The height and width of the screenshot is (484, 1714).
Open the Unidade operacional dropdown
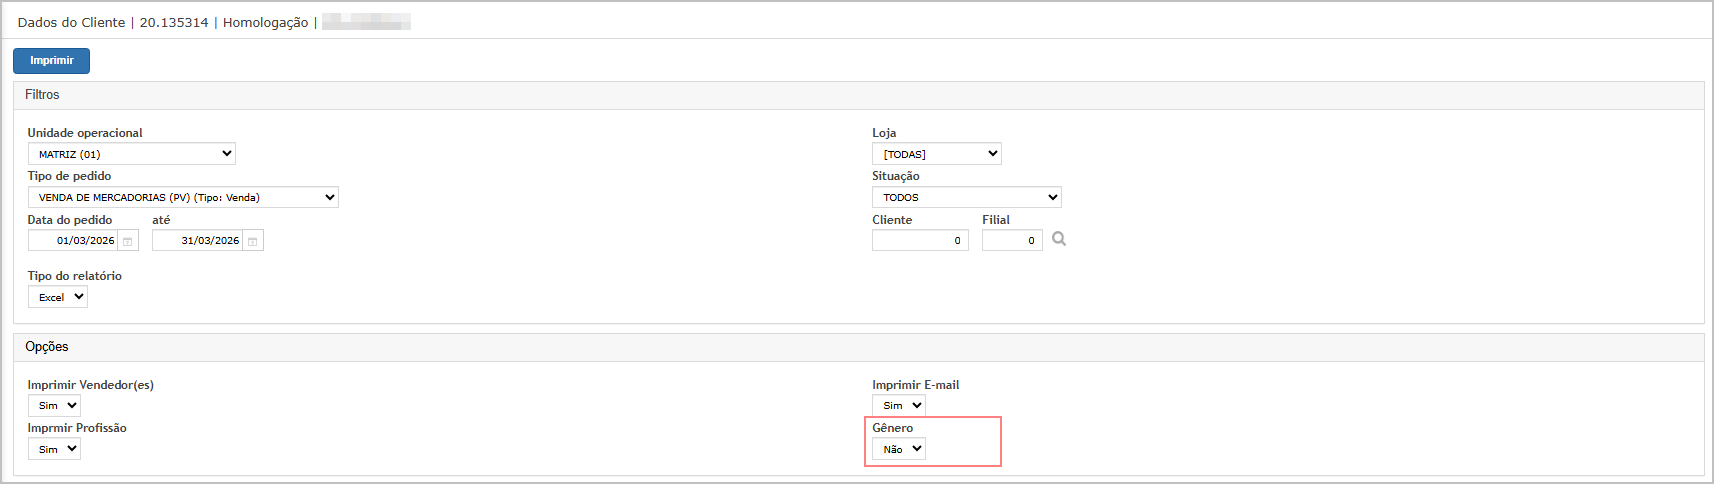tap(131, 154)
